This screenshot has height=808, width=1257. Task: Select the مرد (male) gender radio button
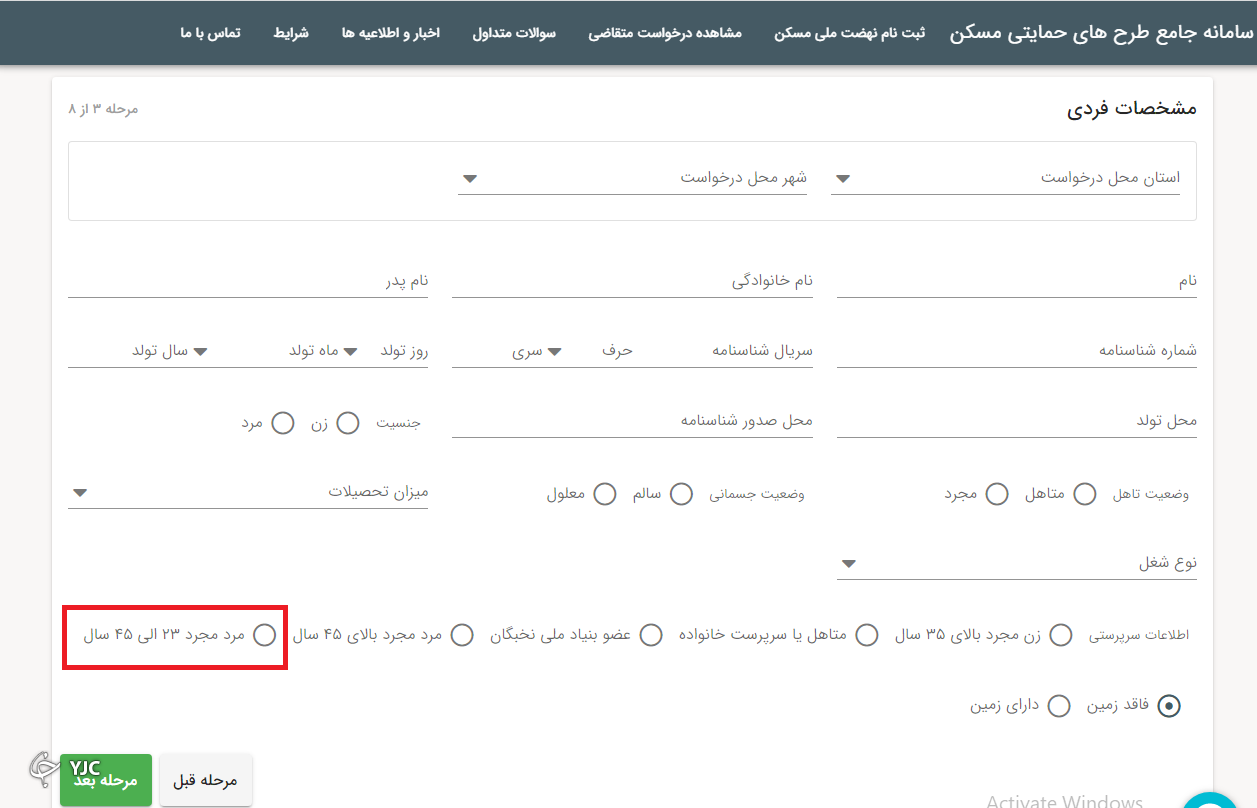(x=283, y=423)
